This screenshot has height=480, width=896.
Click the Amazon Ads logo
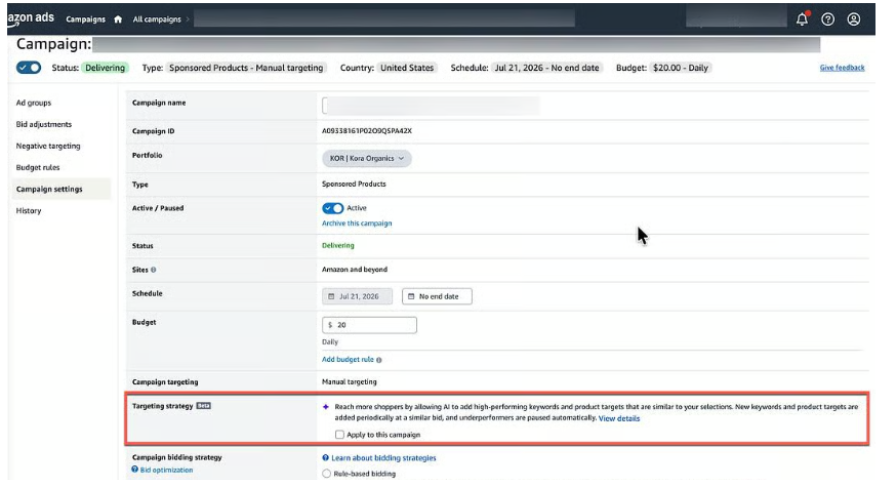[31, 18]
